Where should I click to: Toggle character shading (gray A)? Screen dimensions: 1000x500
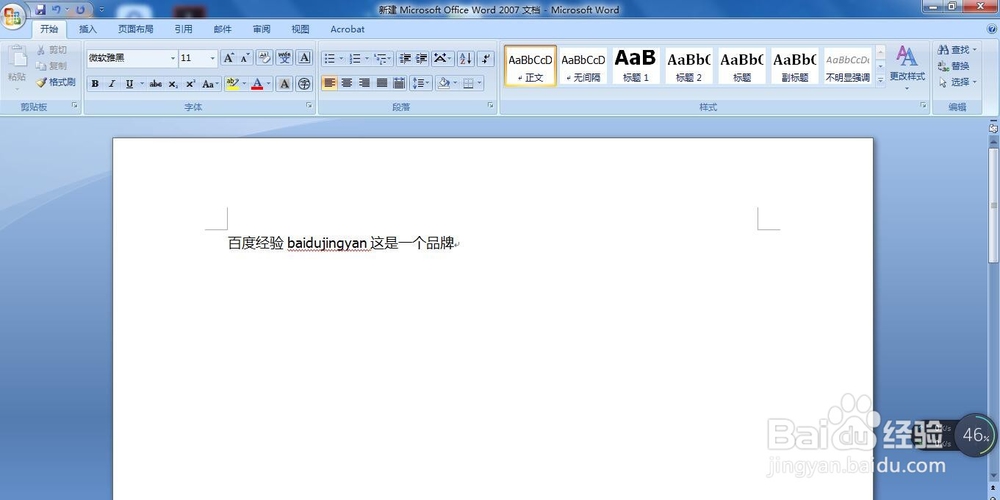(x=284, y=84)
